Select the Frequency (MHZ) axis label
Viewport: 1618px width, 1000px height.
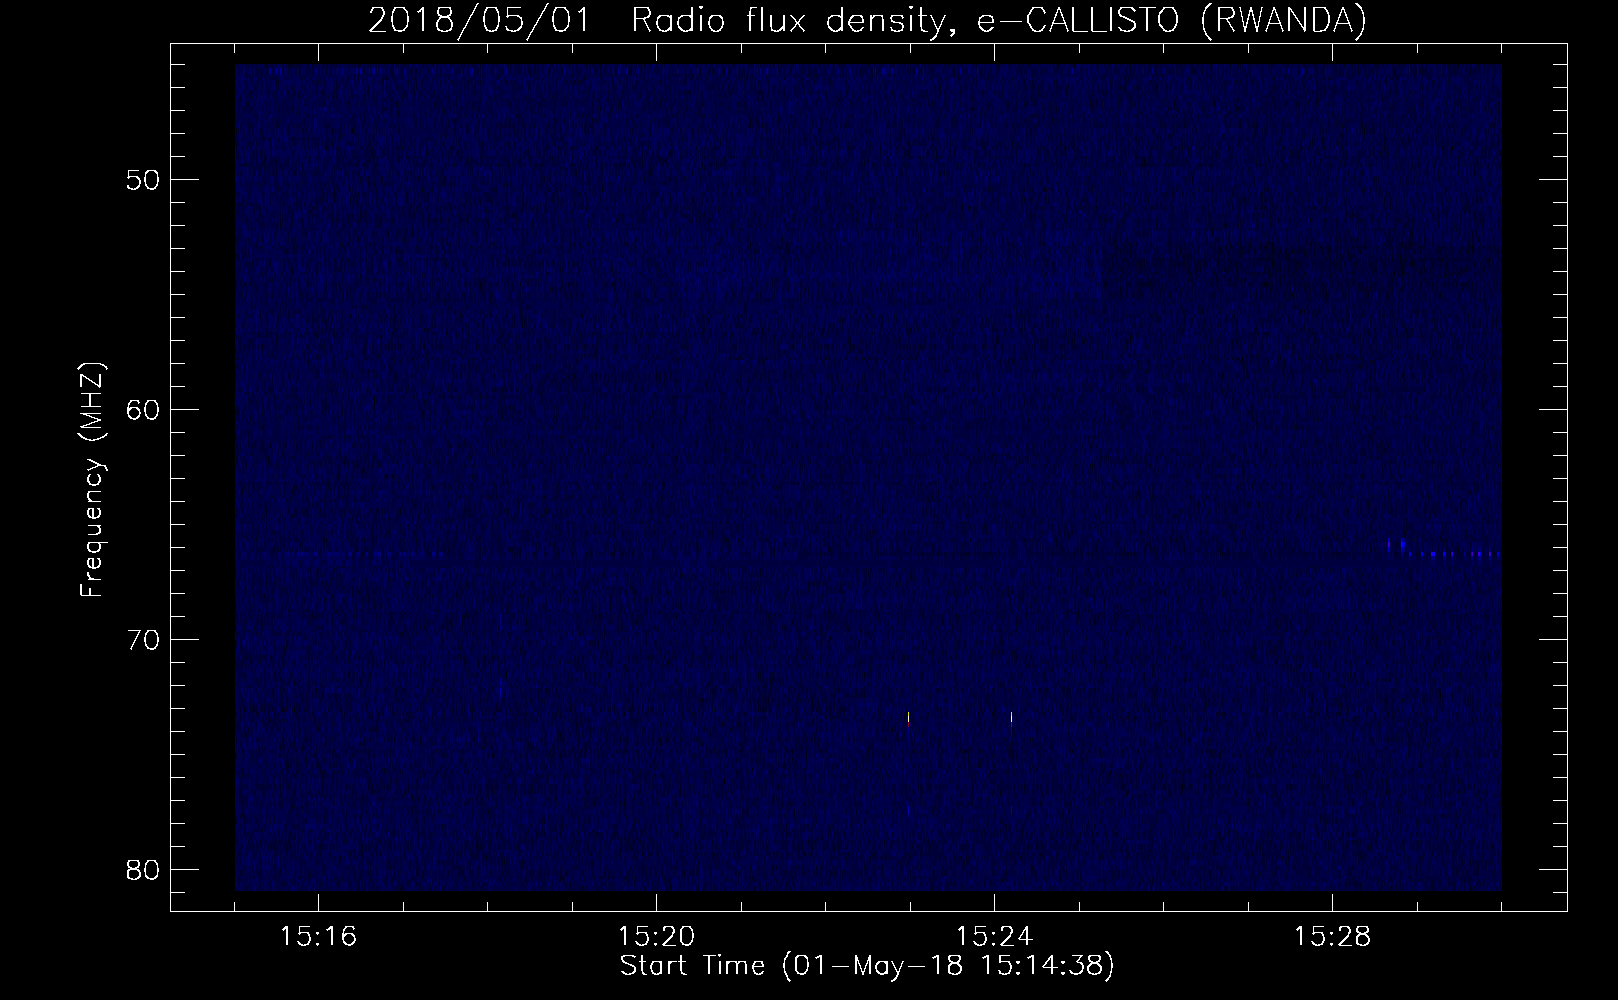[x=92, y=480]
